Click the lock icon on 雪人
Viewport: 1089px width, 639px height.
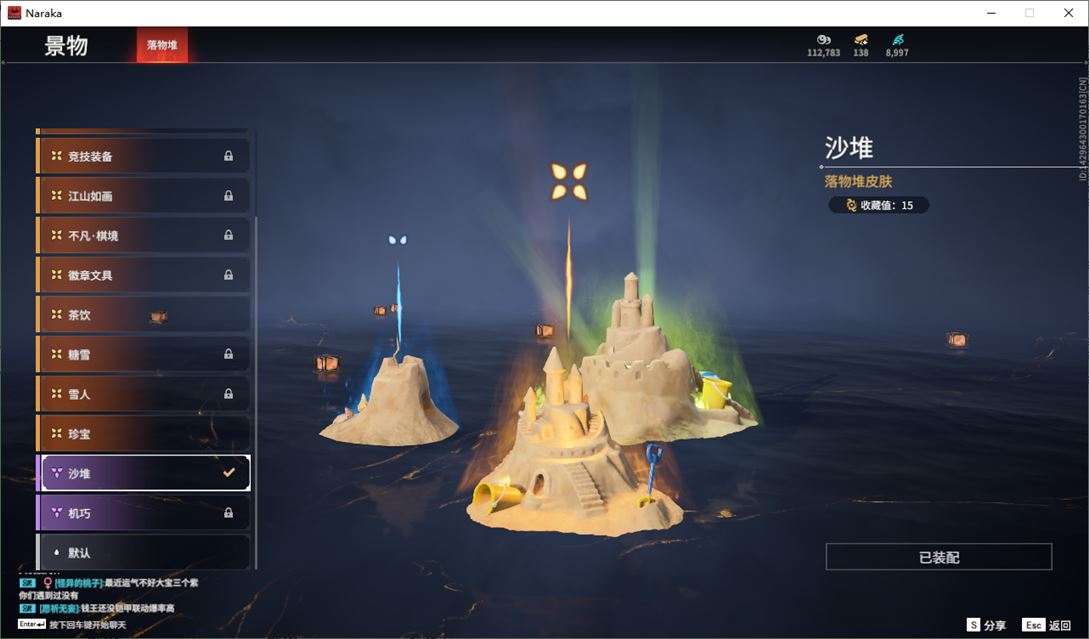tap(228, 394)
